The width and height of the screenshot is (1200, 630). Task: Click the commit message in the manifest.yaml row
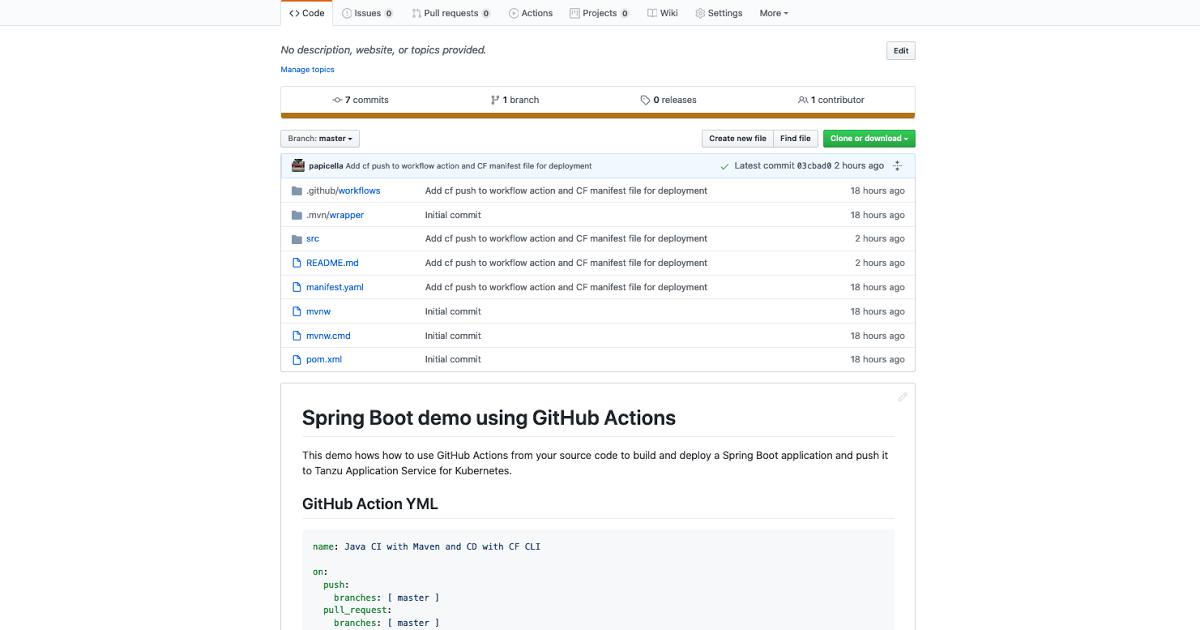[566, 287]
